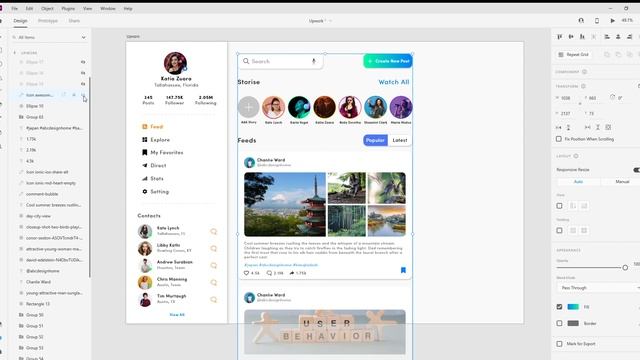Screen dimensions: 640x360
Task: Align top edges in the properties panel
Action: (560, 37)
